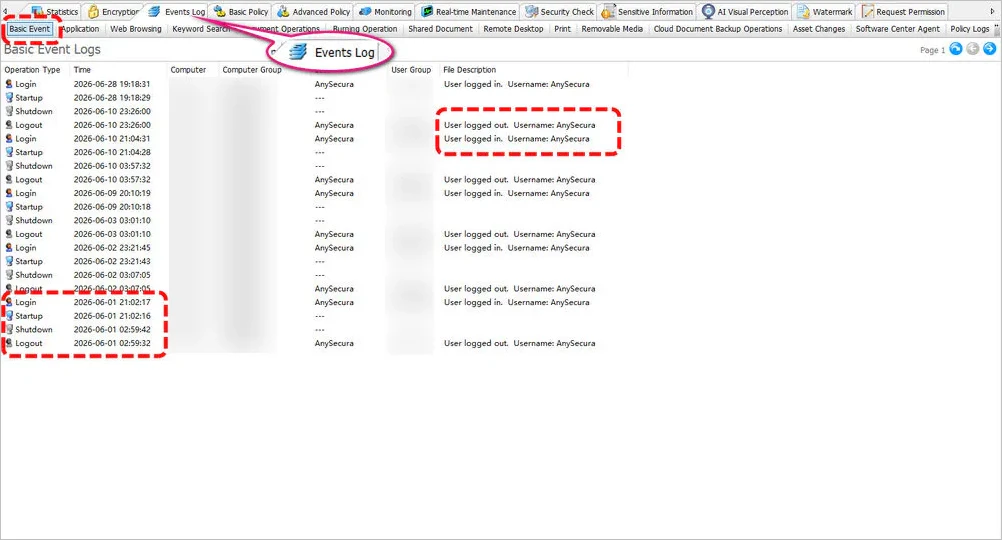Click the Real-time Maintenance icon
Viewport: 1002px width, 540px height.
(x=427, y=12)
